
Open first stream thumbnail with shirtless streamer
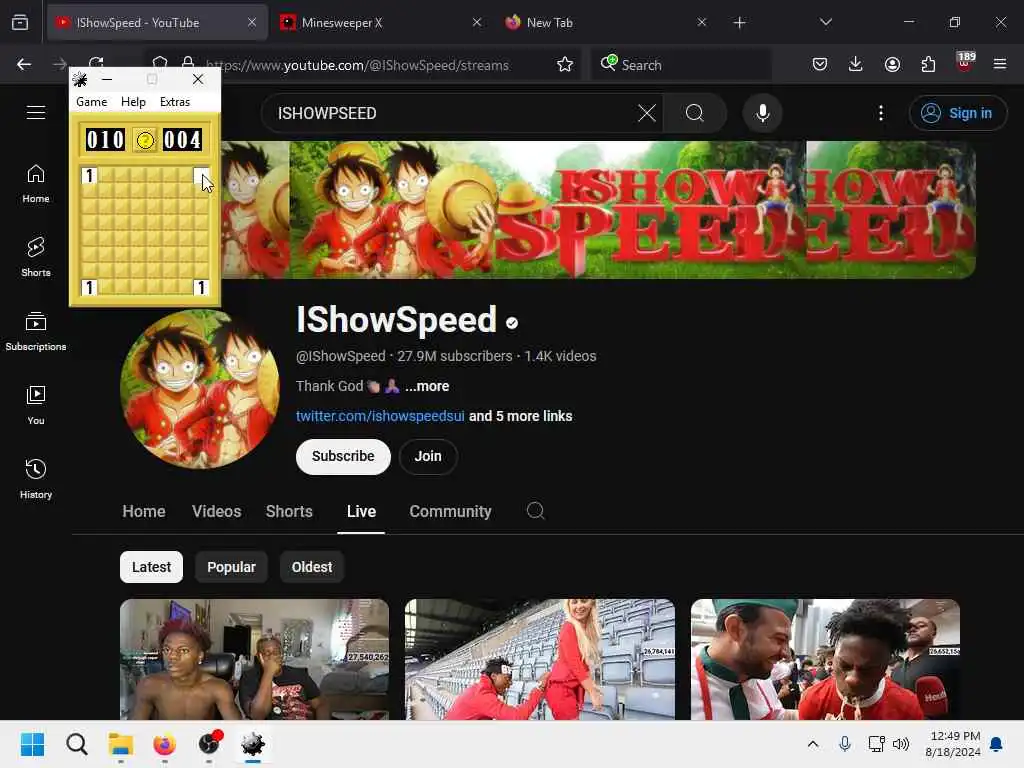click(x=255, y=660)
